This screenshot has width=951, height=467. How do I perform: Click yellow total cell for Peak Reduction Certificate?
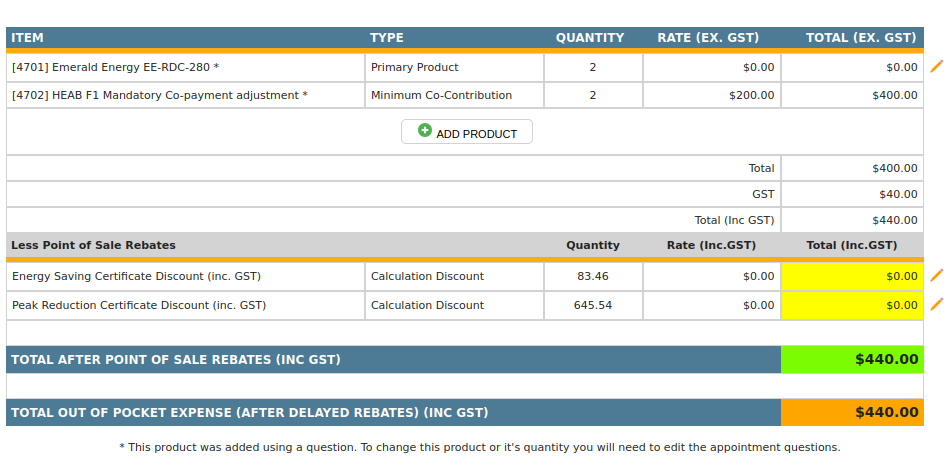(852, 305)
